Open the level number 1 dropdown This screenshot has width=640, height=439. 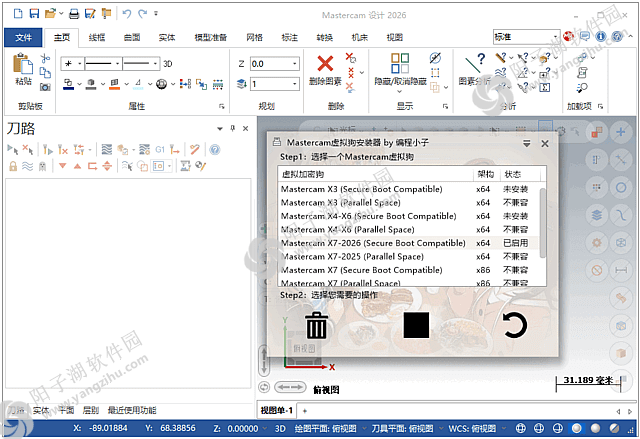click(294, 84)
